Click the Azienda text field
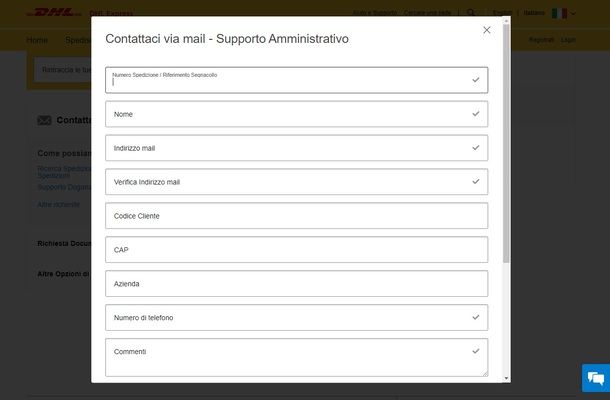 coord(296,283)
